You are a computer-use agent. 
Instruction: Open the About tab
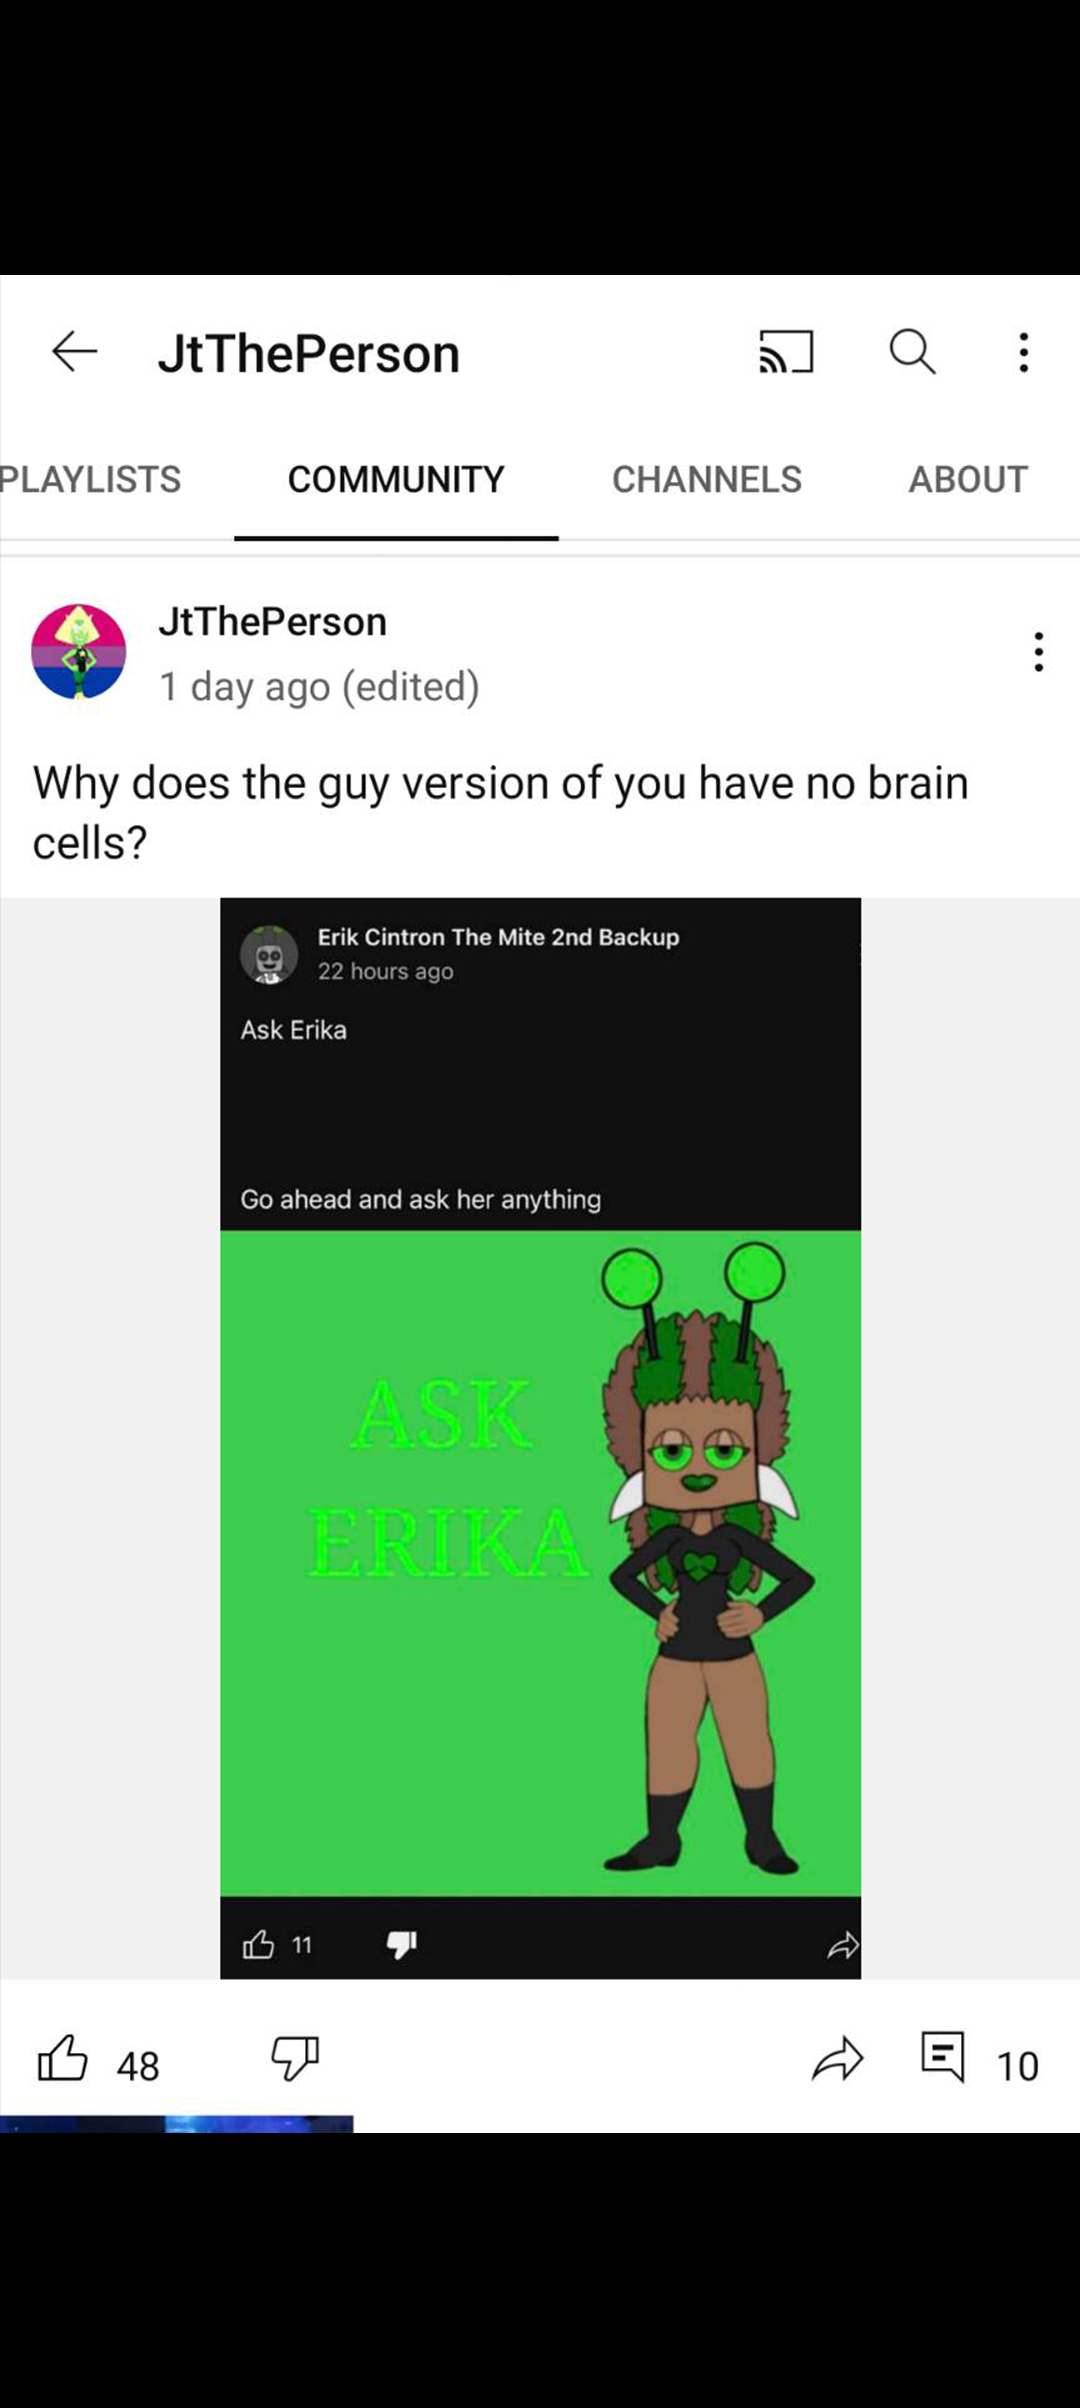[x=968, y=479]
